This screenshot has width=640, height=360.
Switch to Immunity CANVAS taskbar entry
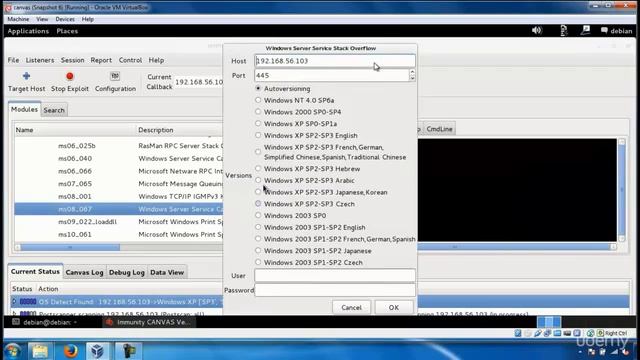pyautogui.click(x=149, y=322)
